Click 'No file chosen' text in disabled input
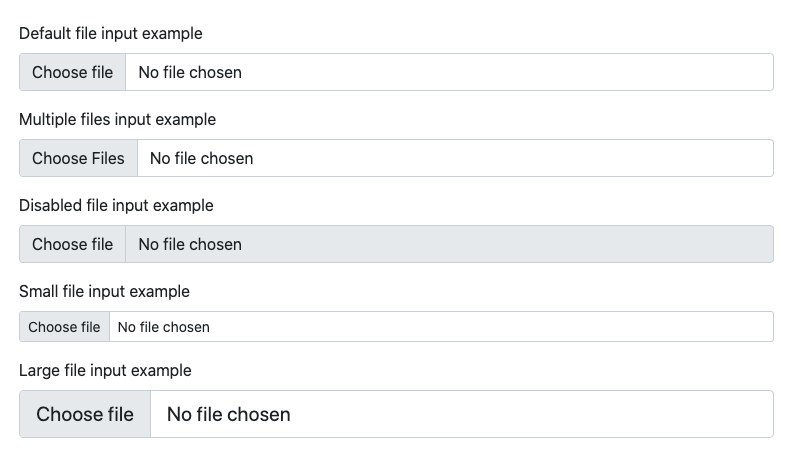Image resolution: width=793 pixels, height=457 pixels. (x=190, y=244)
